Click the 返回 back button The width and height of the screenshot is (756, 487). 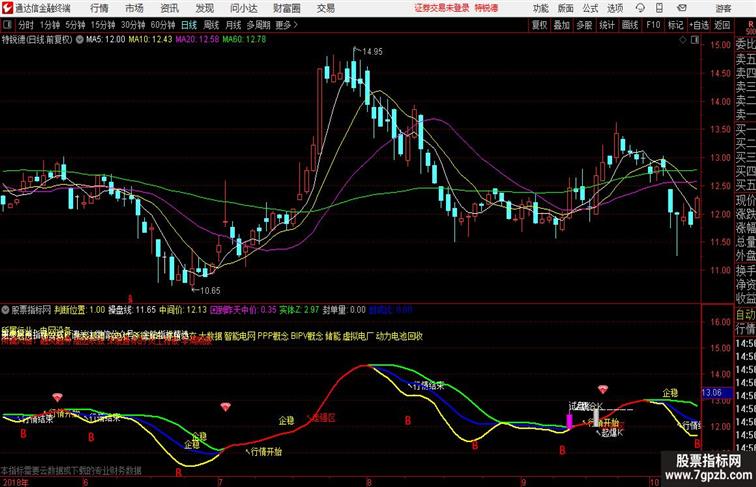[x=722, y=25]
